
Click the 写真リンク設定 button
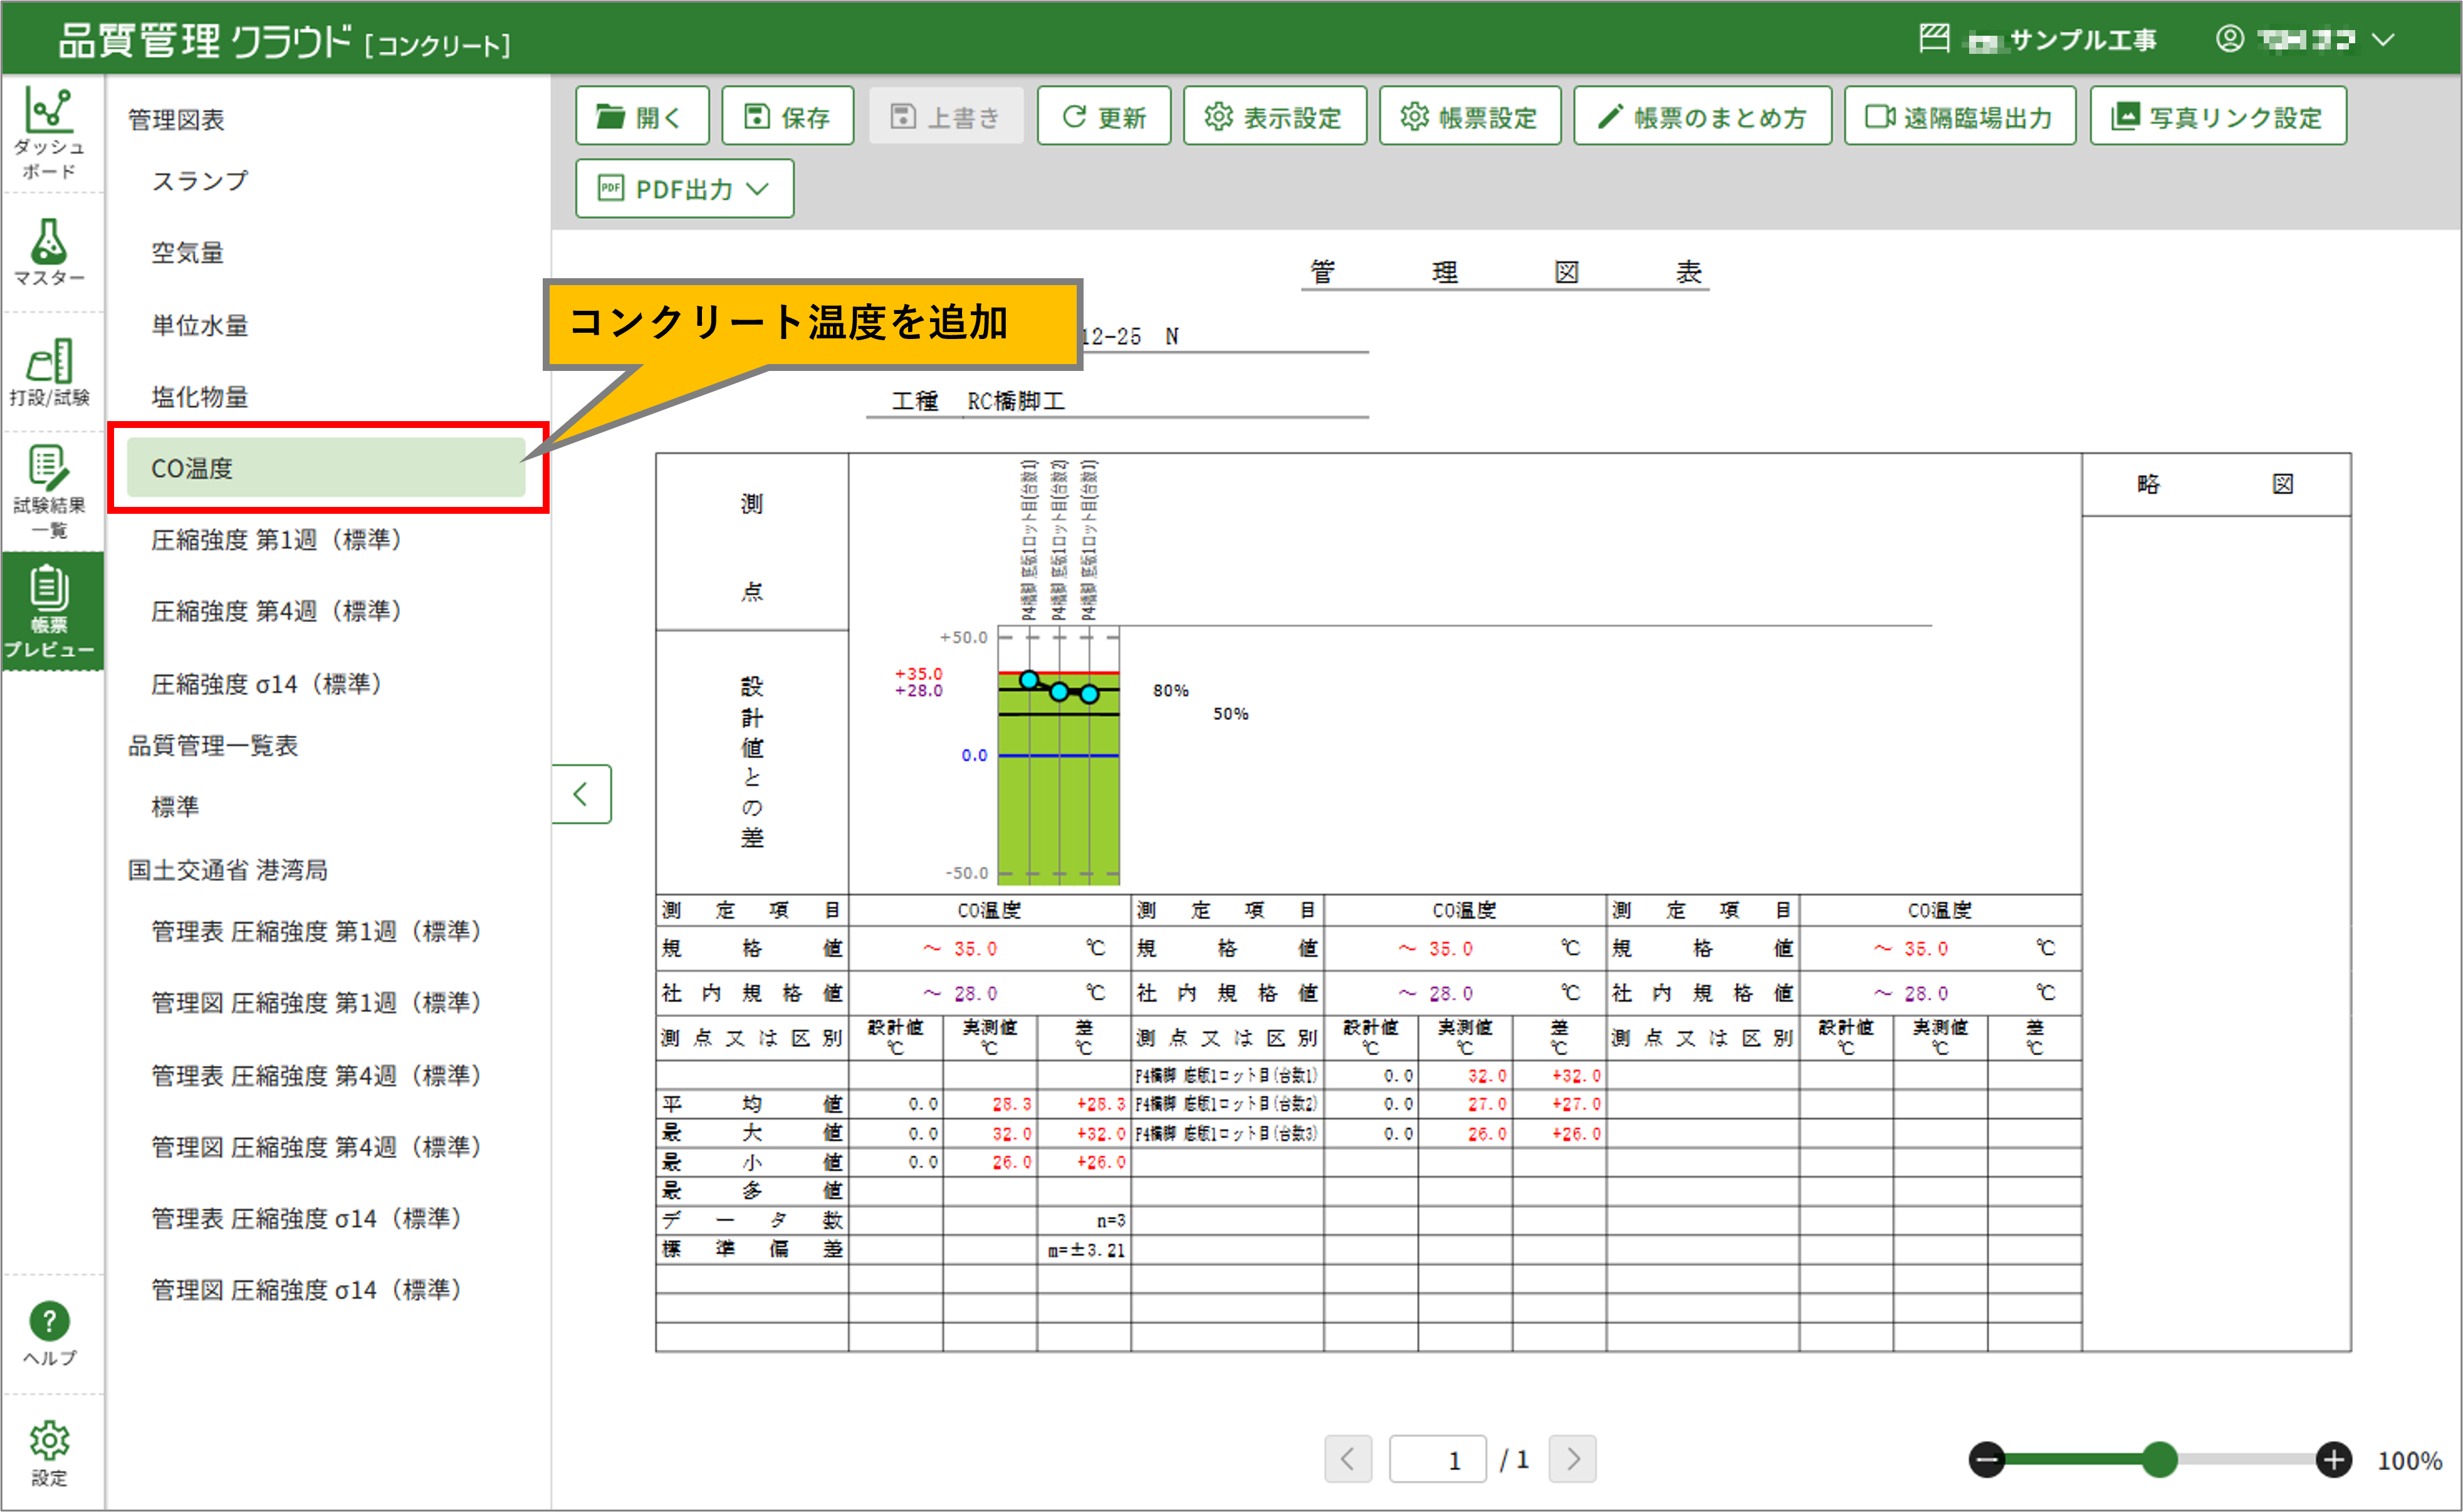[x=2217, y=117]
